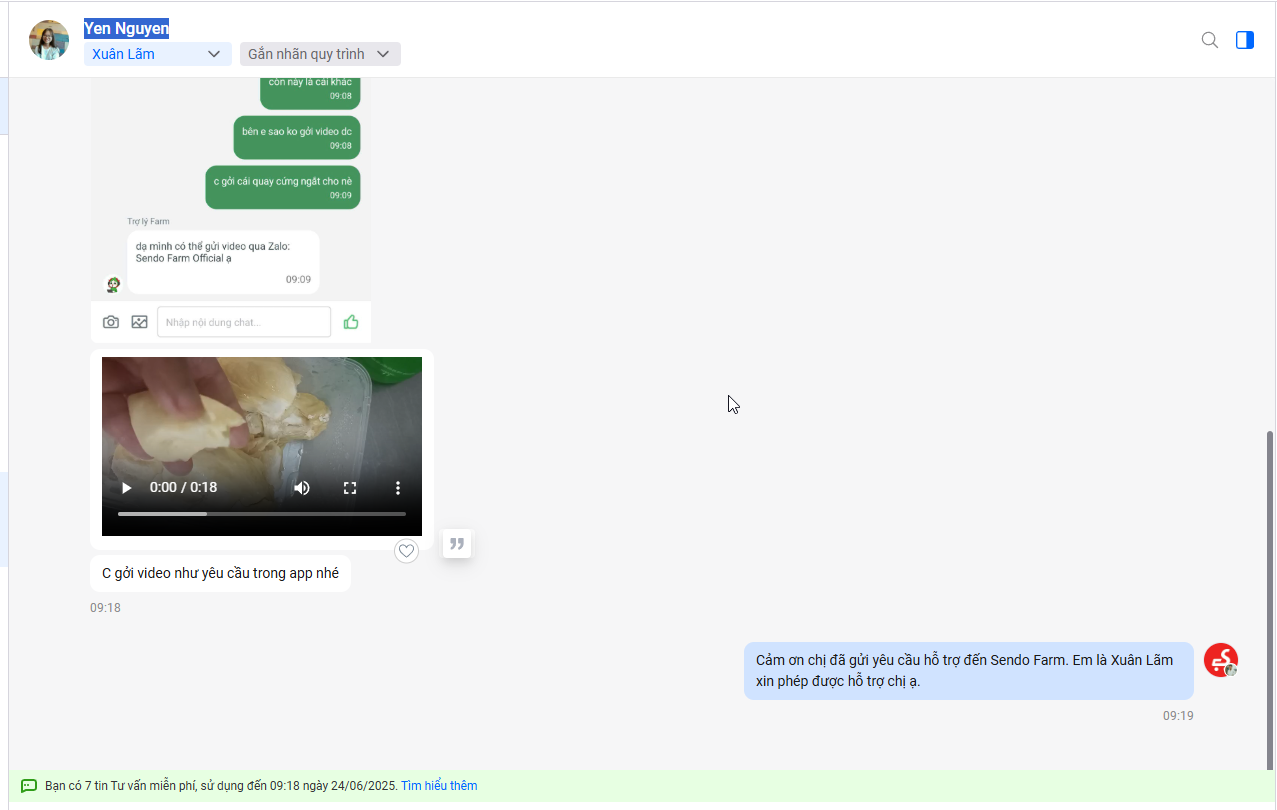Click 'c gởi cái quay cứng ngắt cho nè' bubble
Screen dimensions: 1277x810
click(283, 188)
